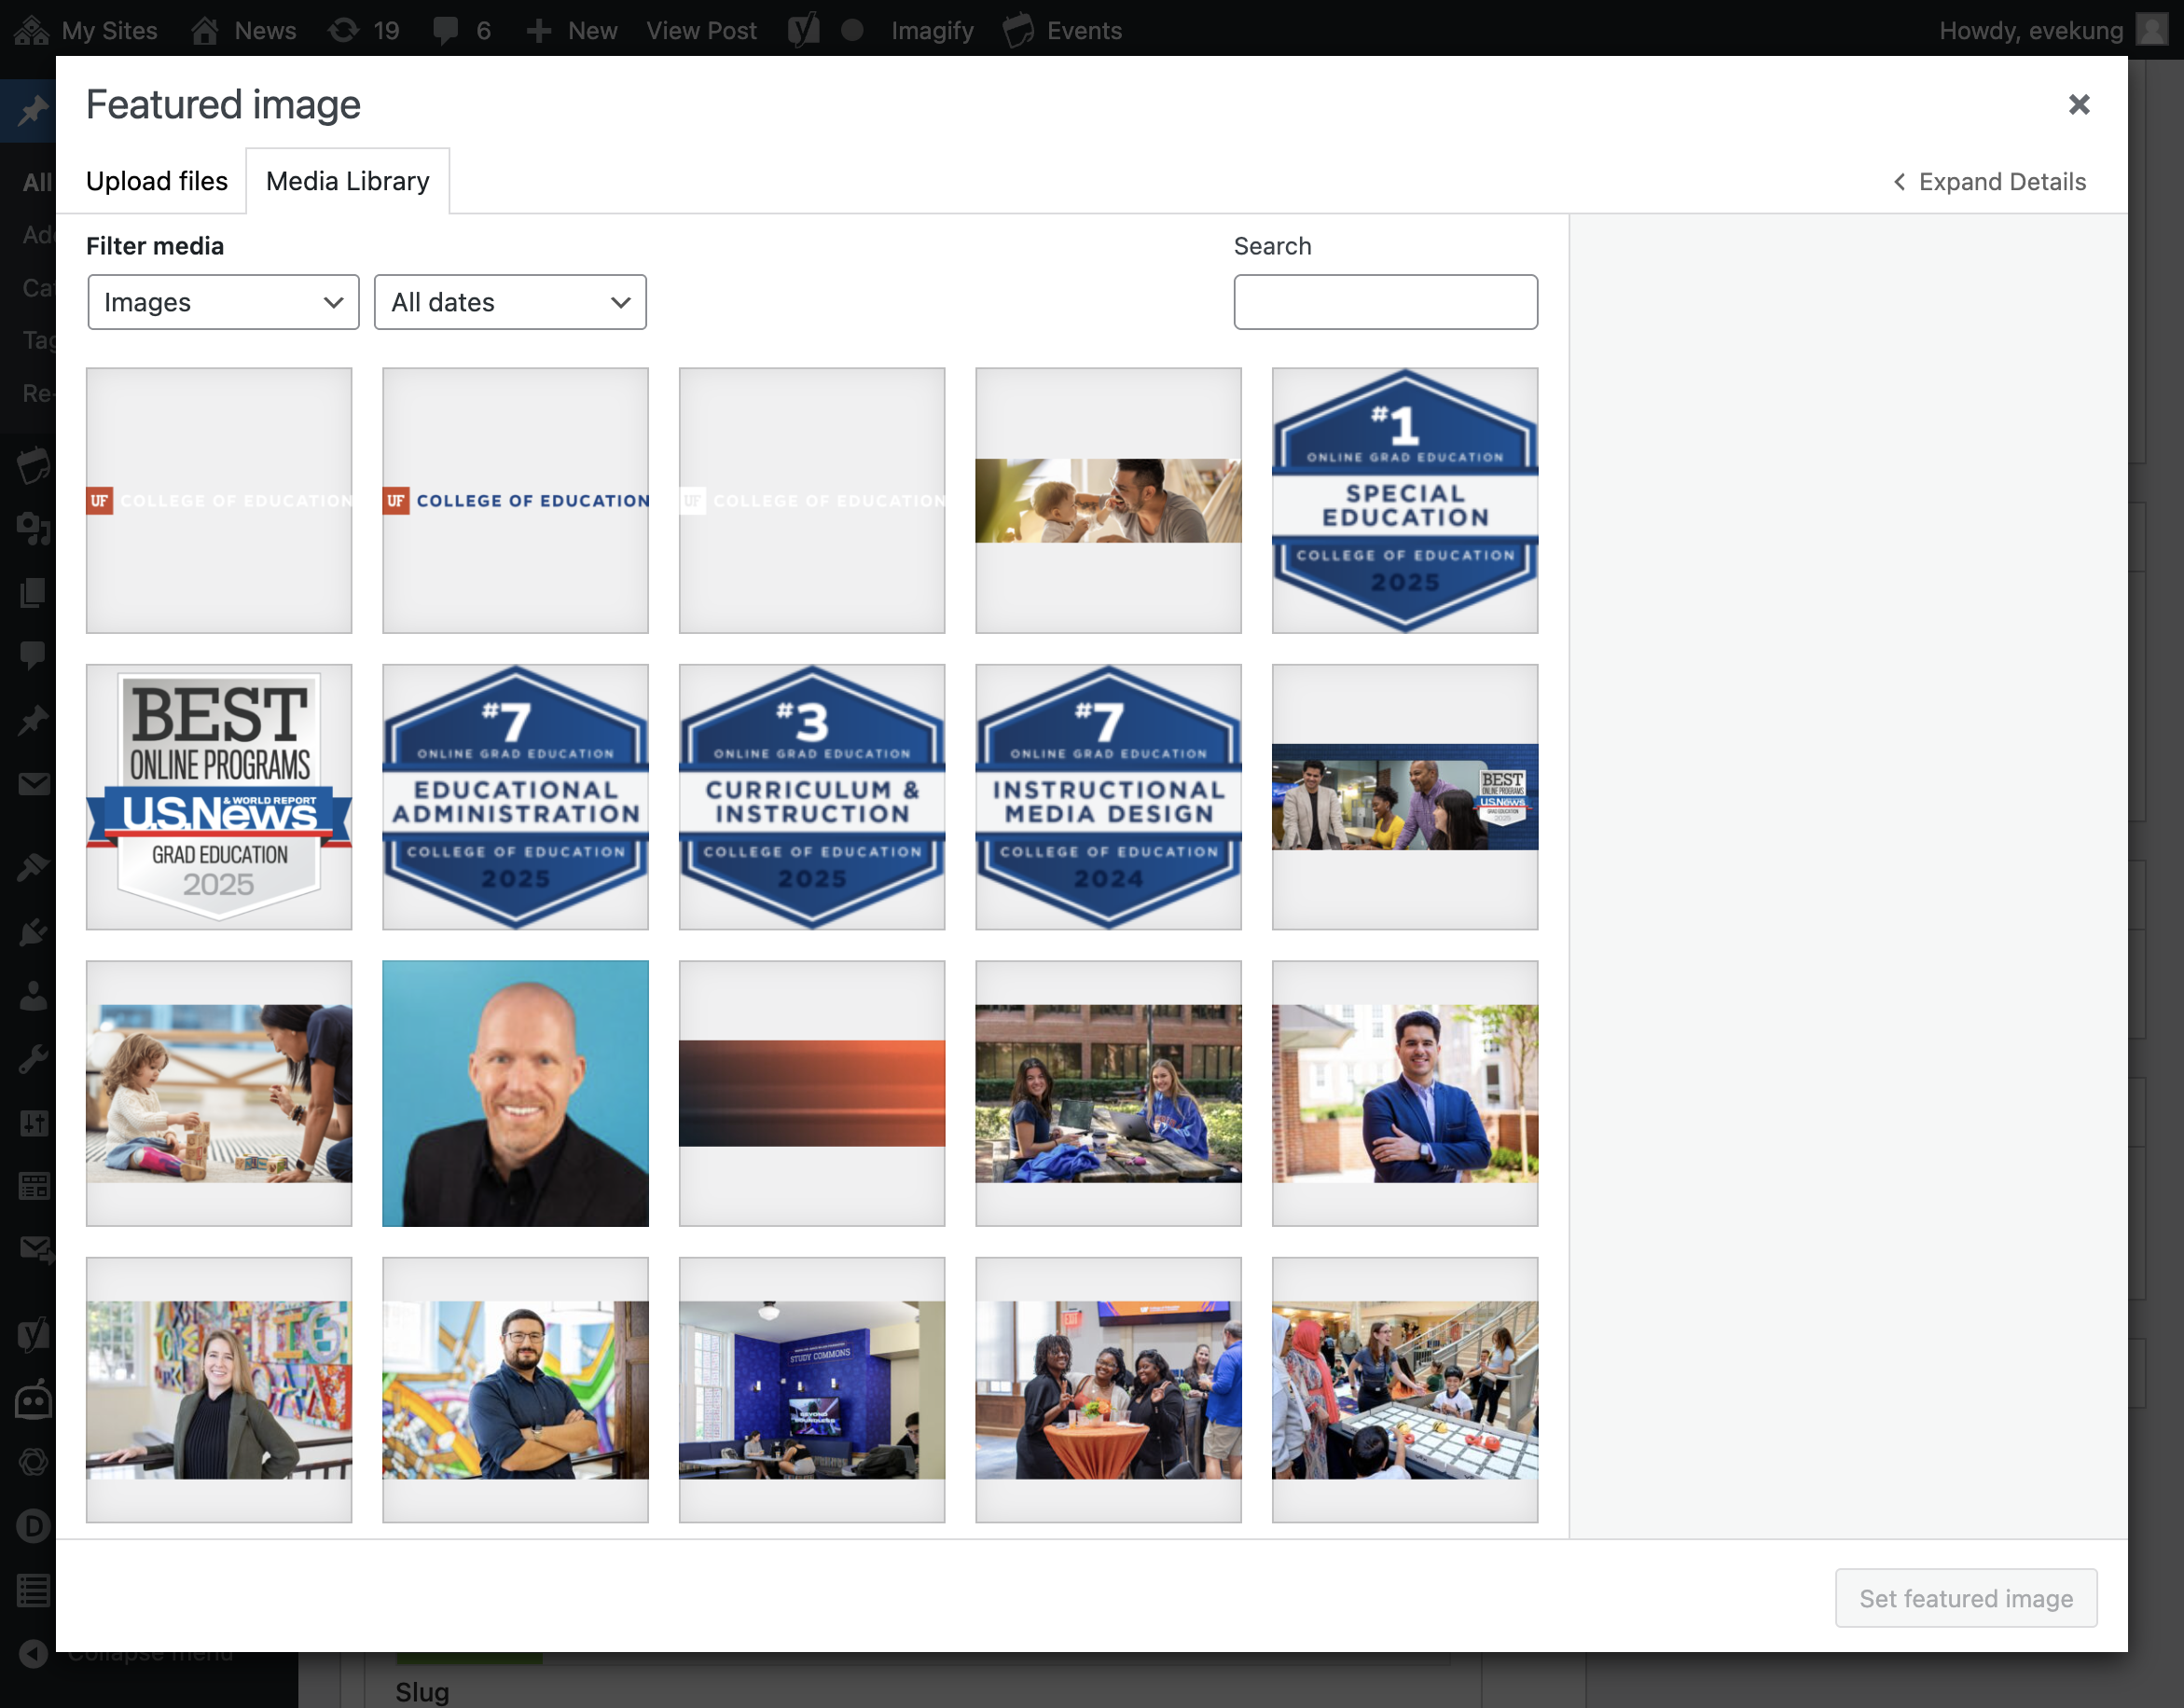Viewport: 2184px width, 1708px height.
Task: Select the bearded man with crossed arms photo
Action: [x=515, y=1390]
